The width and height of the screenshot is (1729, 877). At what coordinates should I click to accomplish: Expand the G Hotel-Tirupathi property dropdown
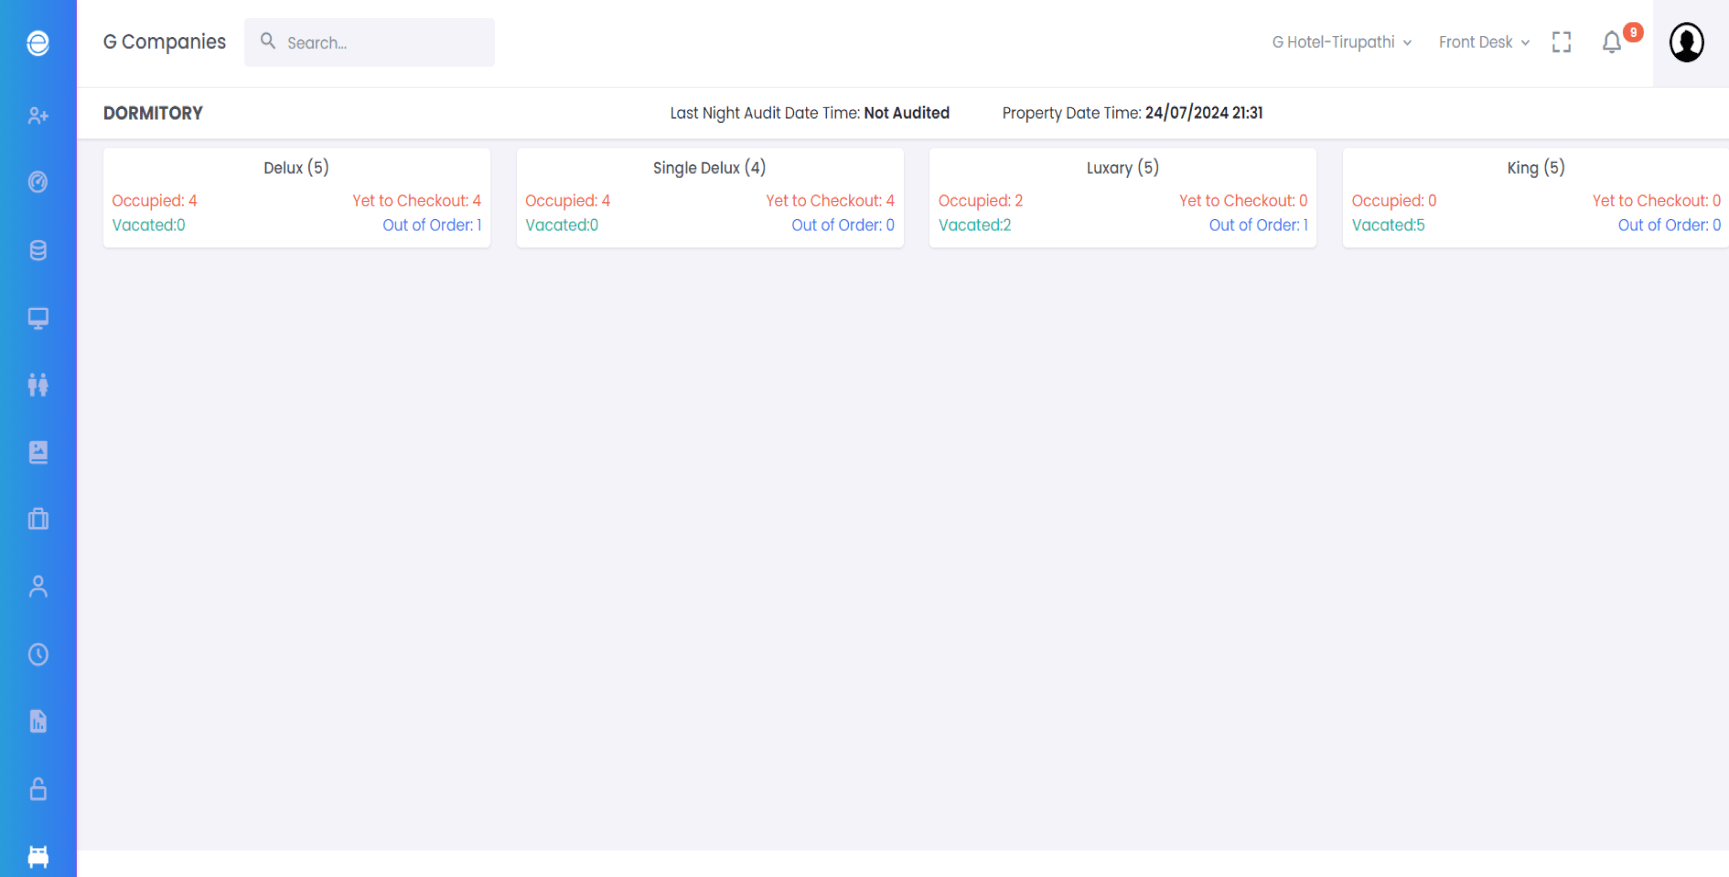coord(1341,42)
